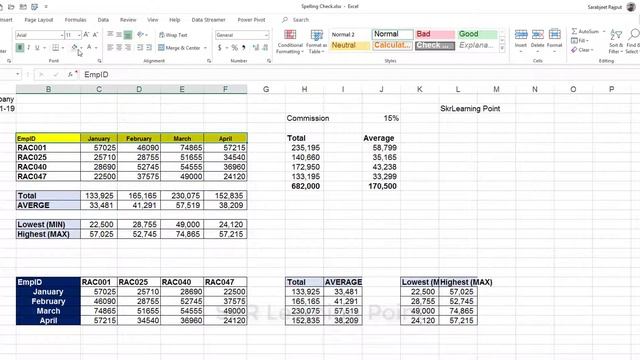Click the Fill icon in Editing

[574, 40]
